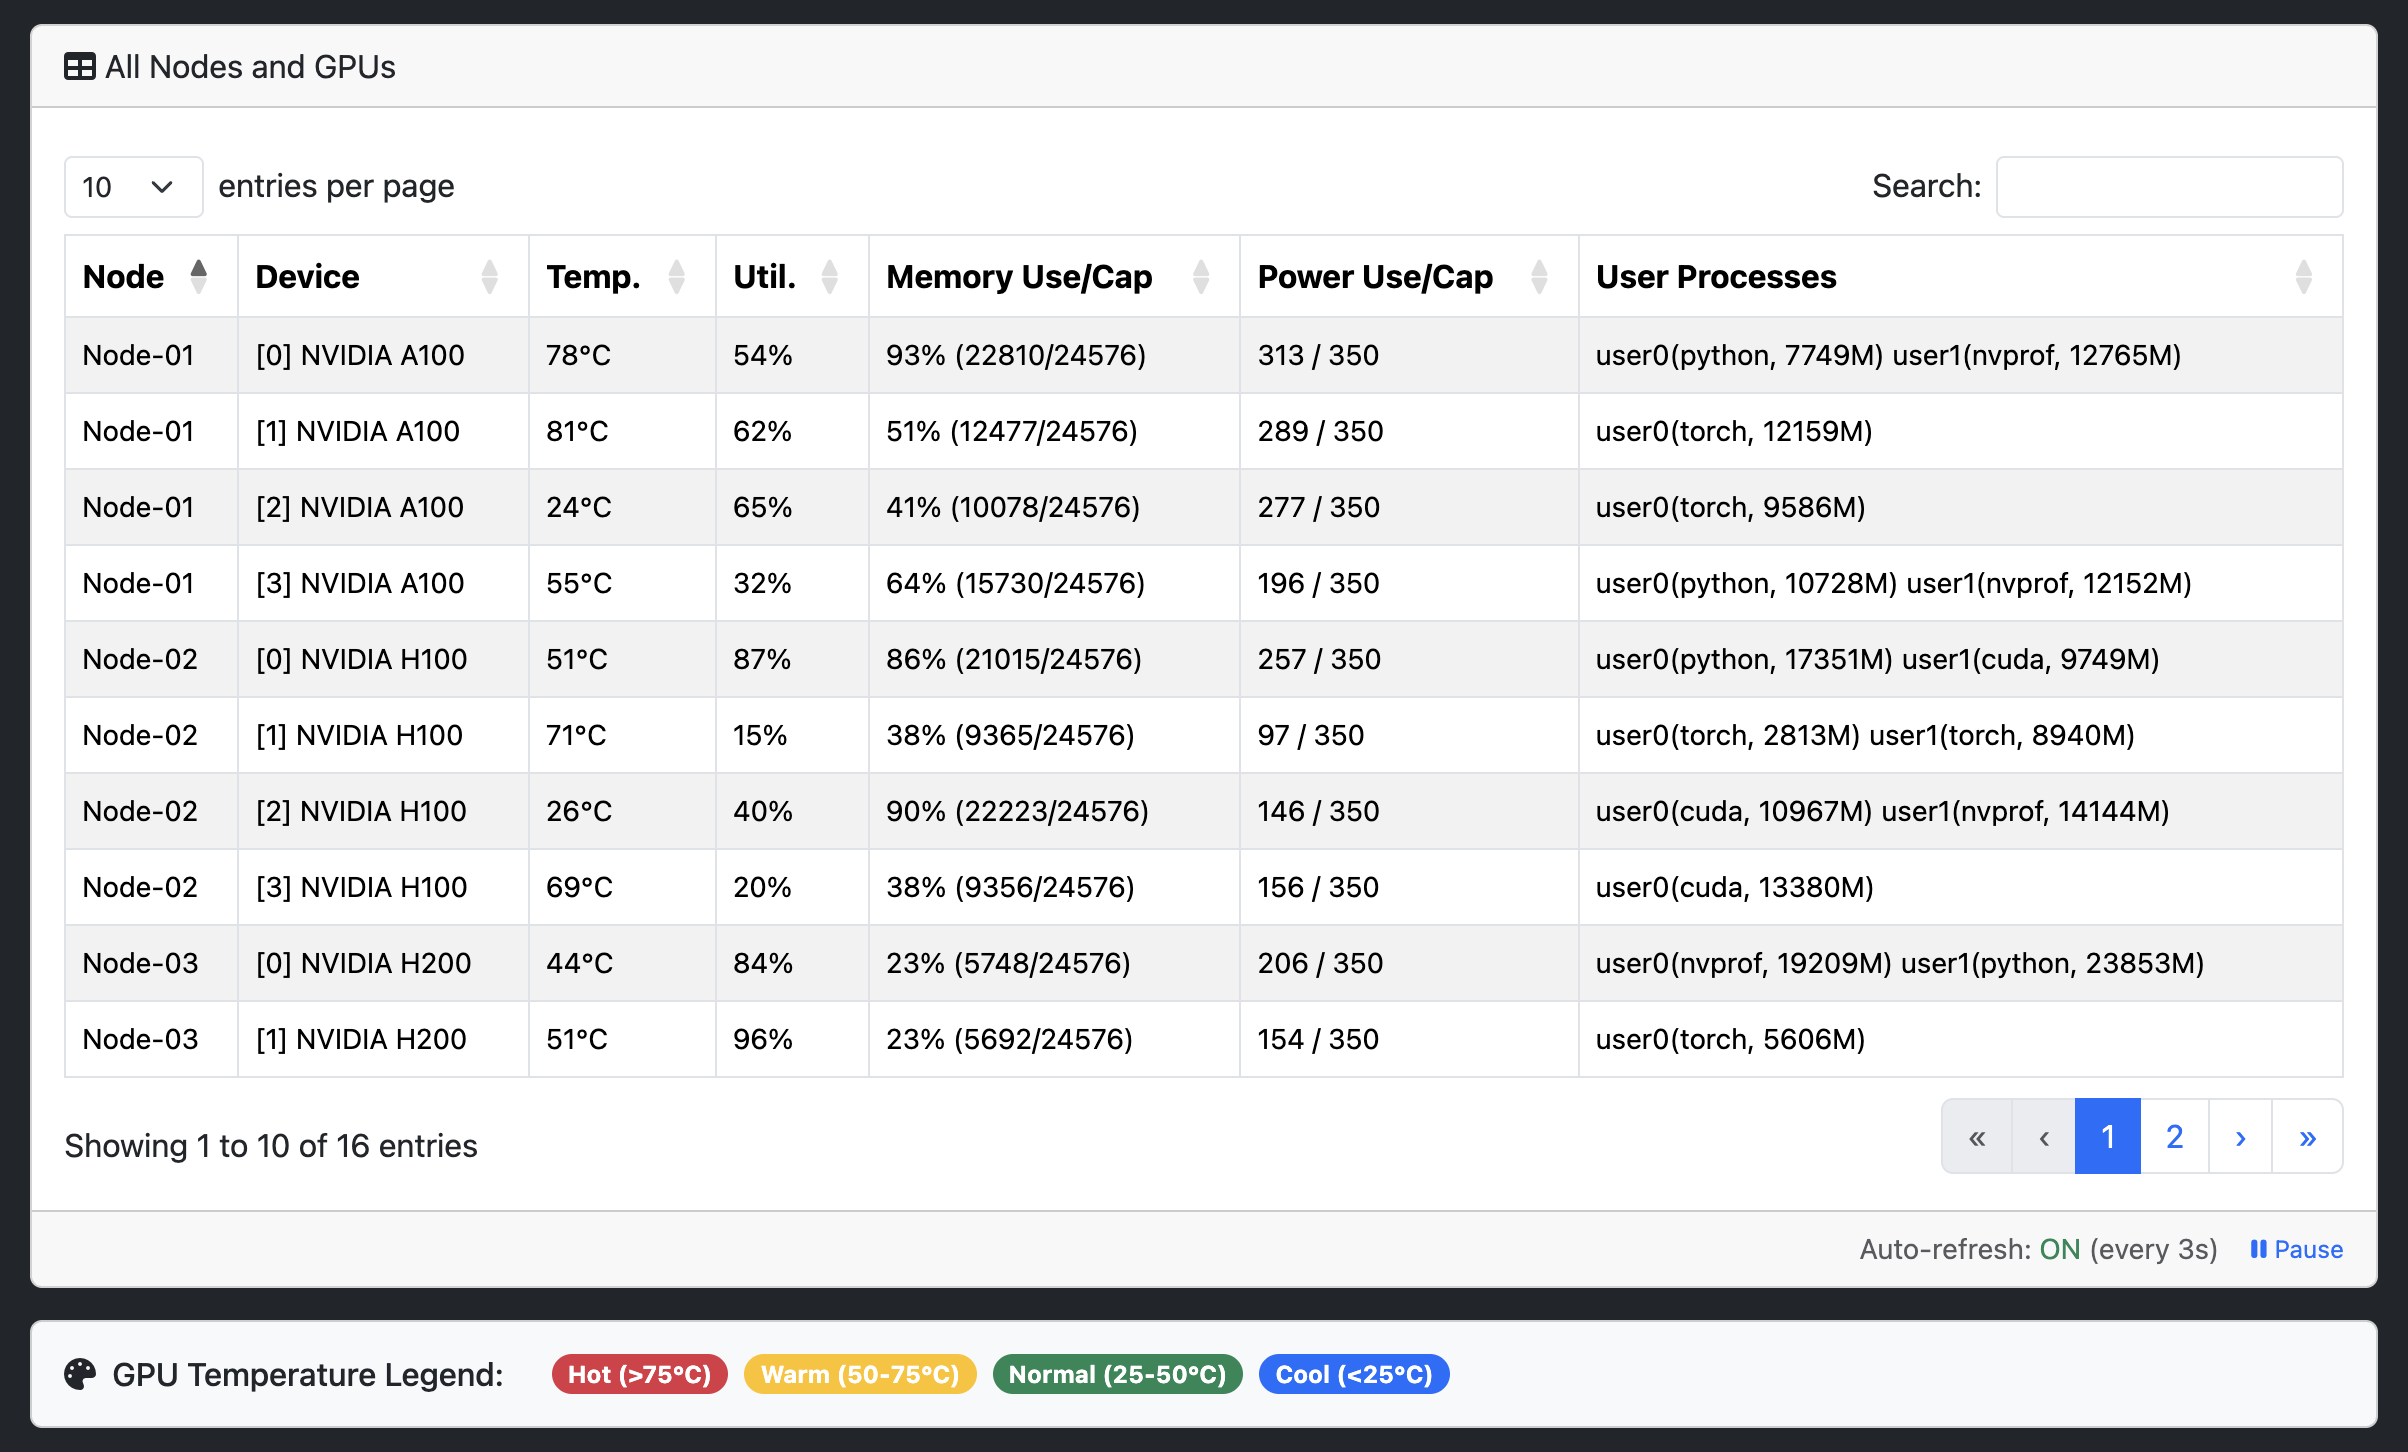Click the Showing 1 to 10 of 16 entries text
Viewport: 2408px width, 1452px height.
(271, 1146)
